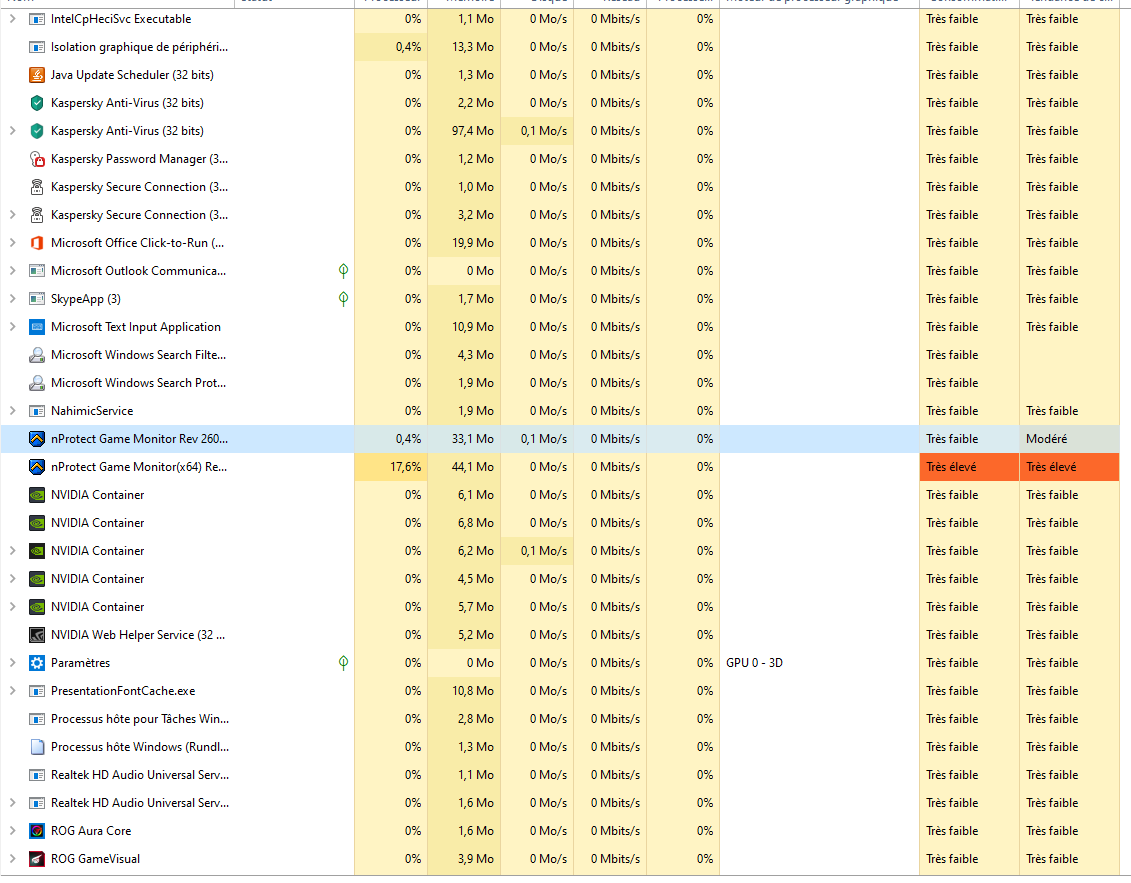Select the Isolation graphique de périphériques process

point(139,47)
